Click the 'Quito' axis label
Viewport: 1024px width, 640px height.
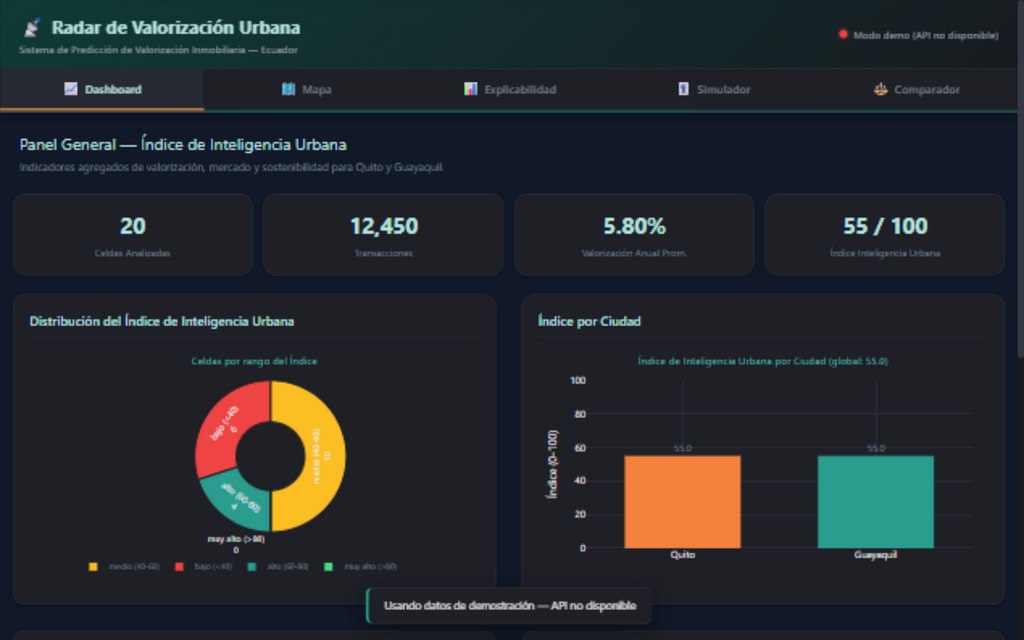pyautogui.click(x=682, y=554)
